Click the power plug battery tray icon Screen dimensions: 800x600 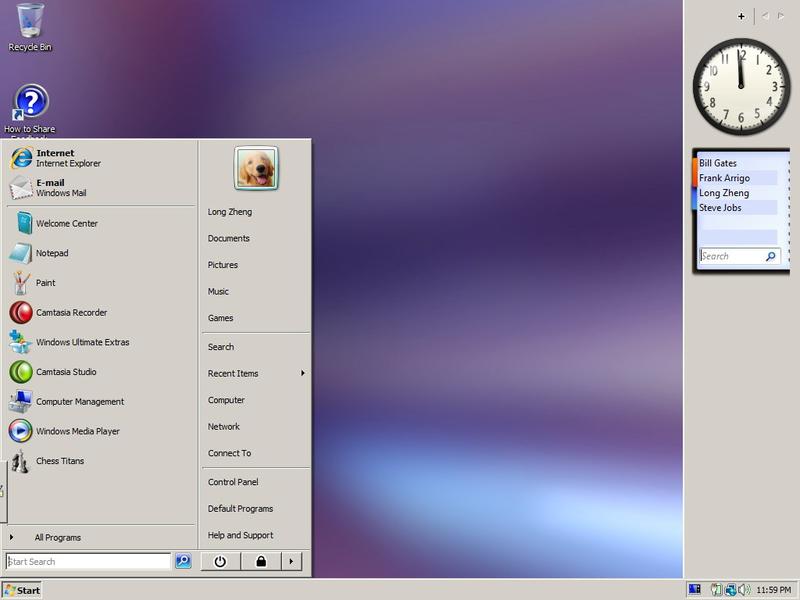click(717, 590)
